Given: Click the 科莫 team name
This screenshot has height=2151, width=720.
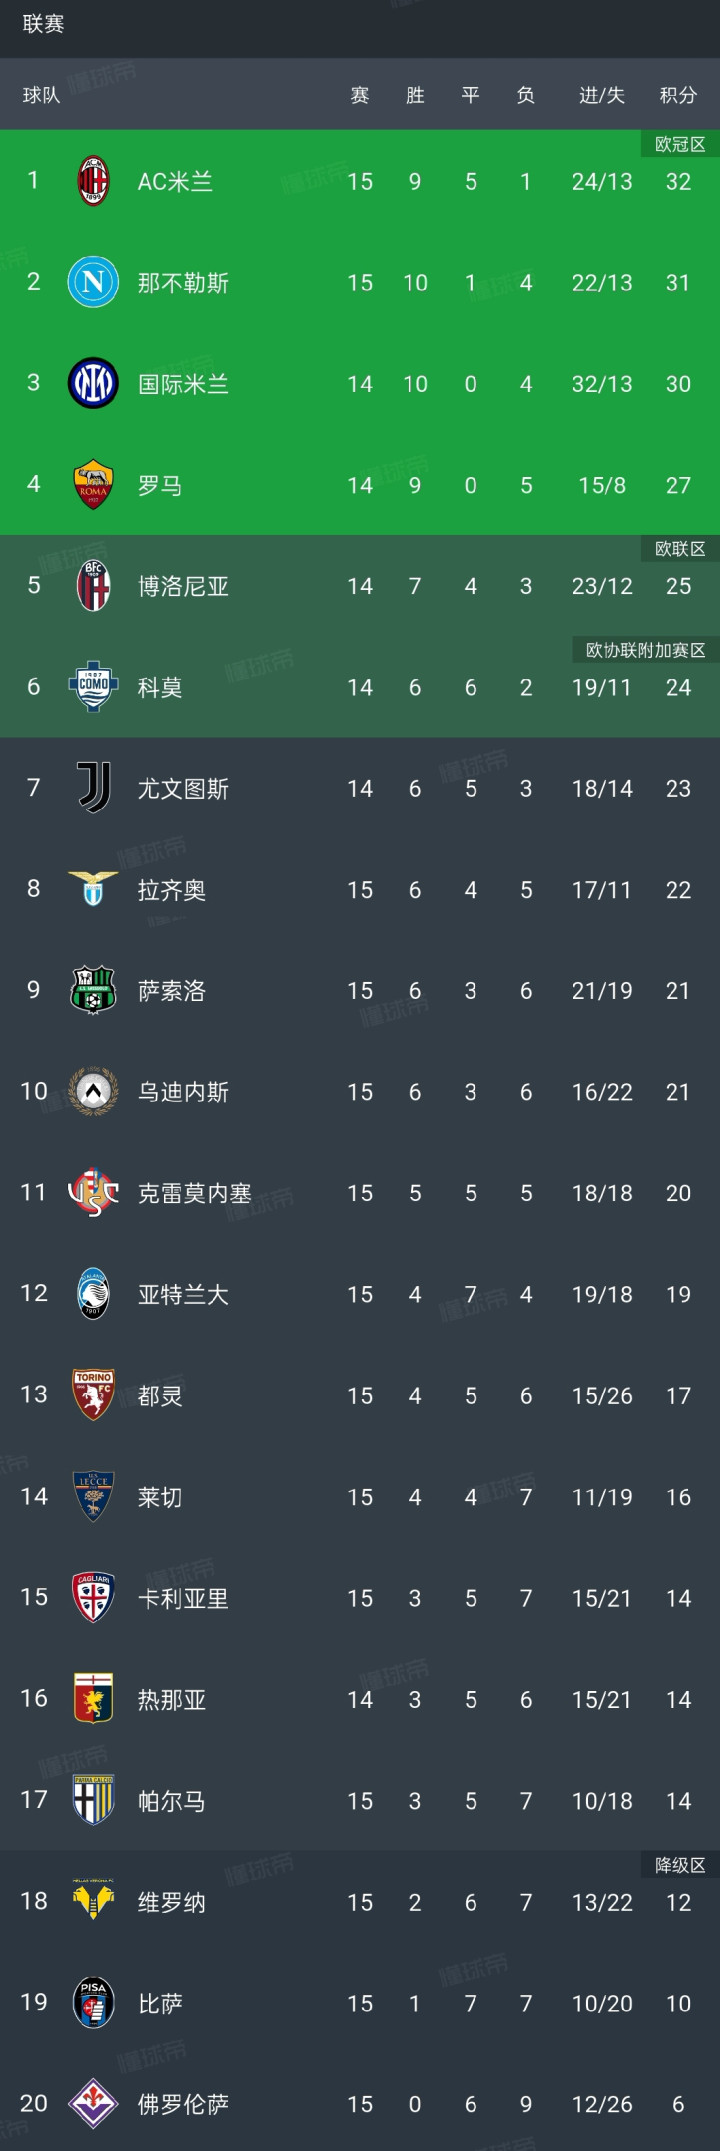Looking at the screenshot, I should 160,688.
